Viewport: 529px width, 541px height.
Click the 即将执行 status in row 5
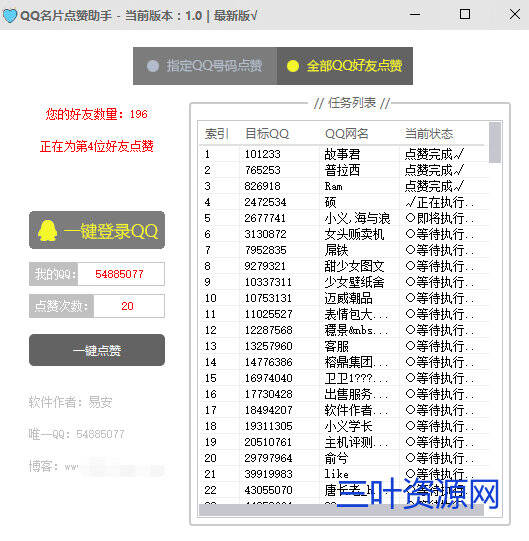click(440, 218)
